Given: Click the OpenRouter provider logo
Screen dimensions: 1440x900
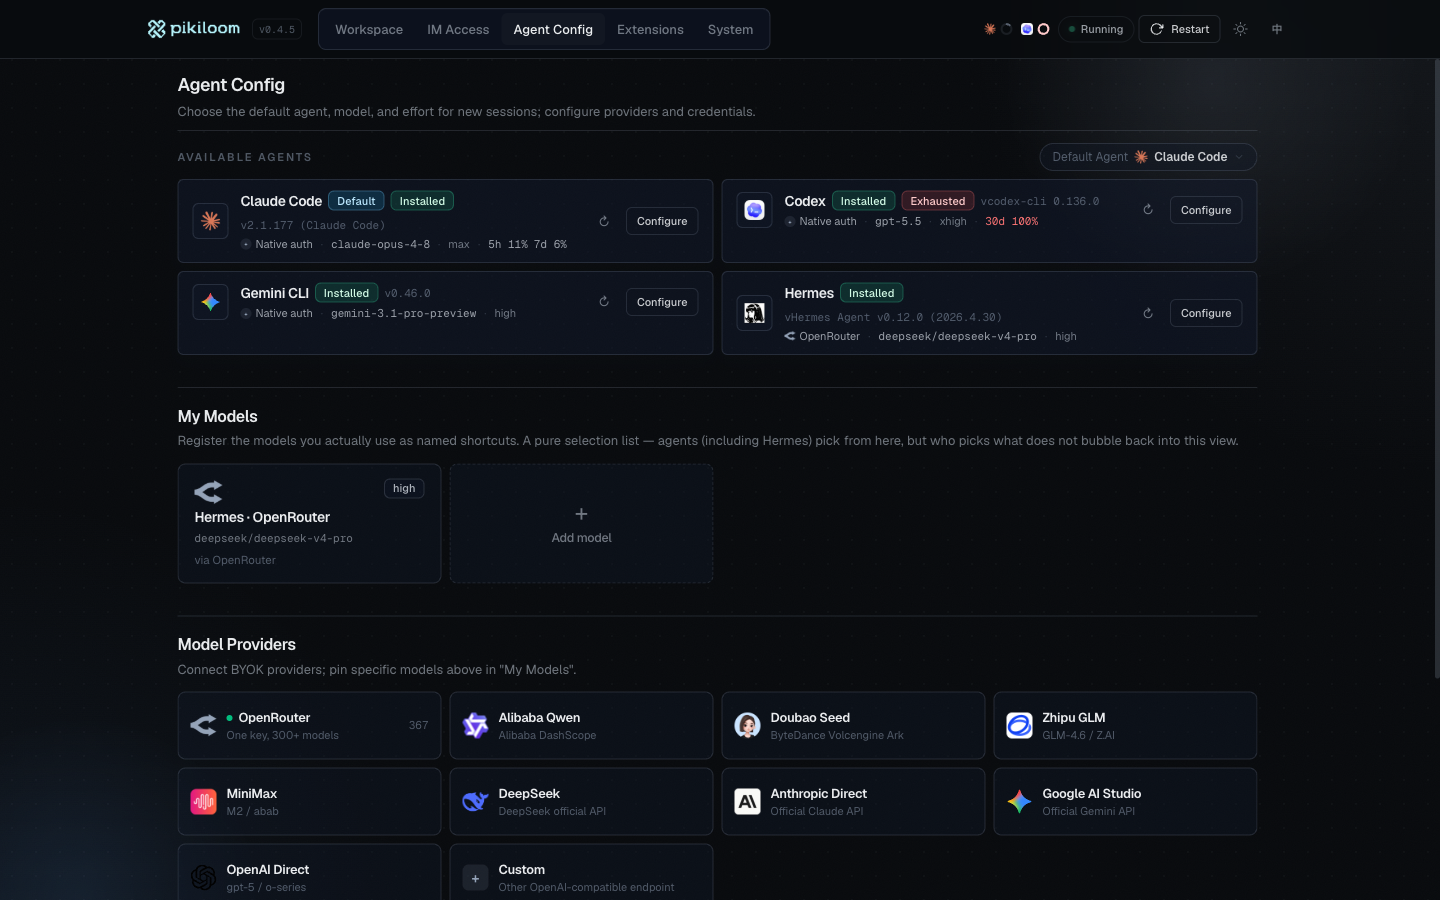Looking at the screenshot, I should point(203,725).
